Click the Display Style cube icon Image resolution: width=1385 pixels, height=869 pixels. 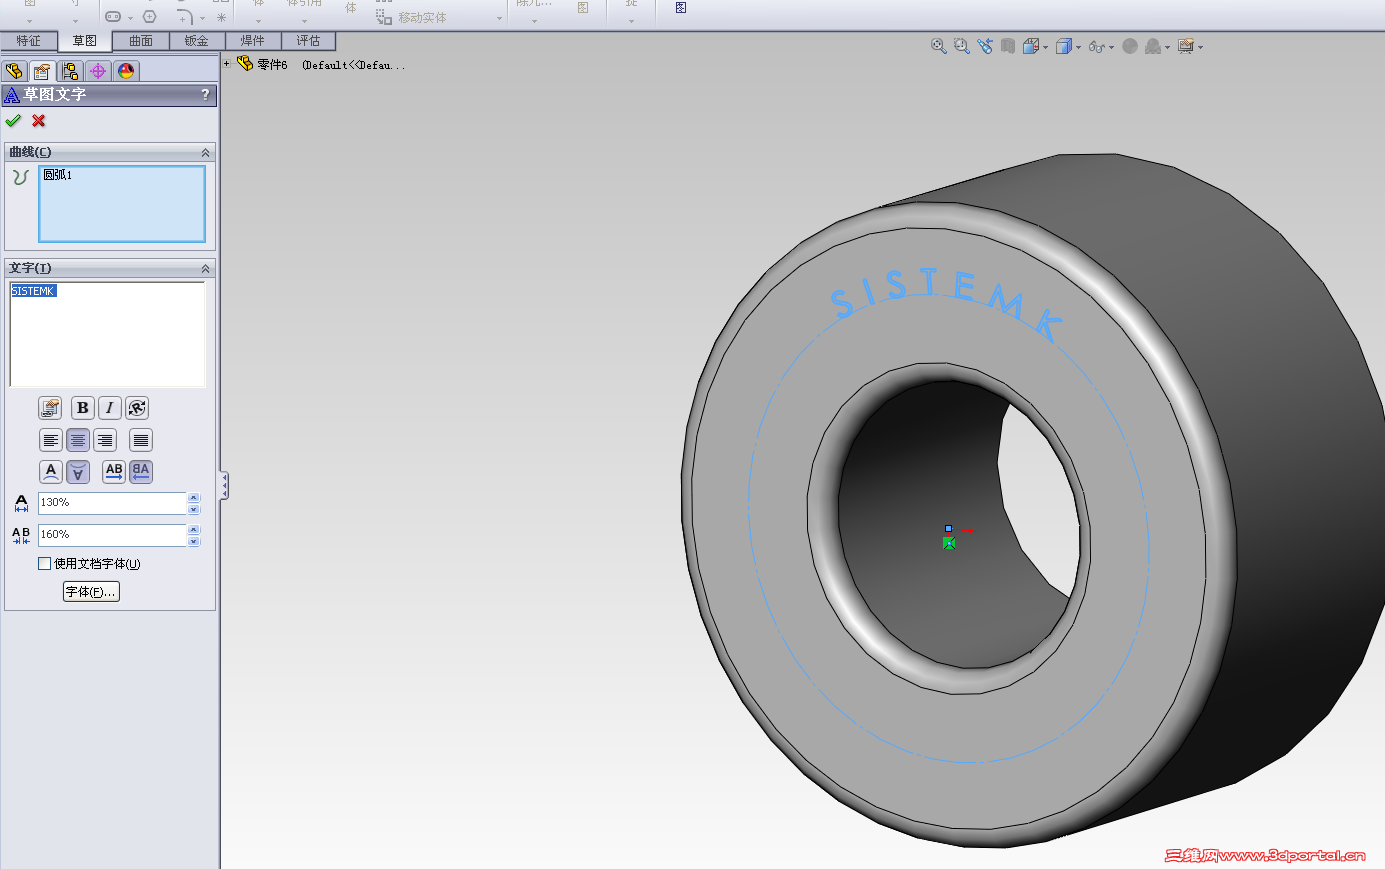point(1064,46)
